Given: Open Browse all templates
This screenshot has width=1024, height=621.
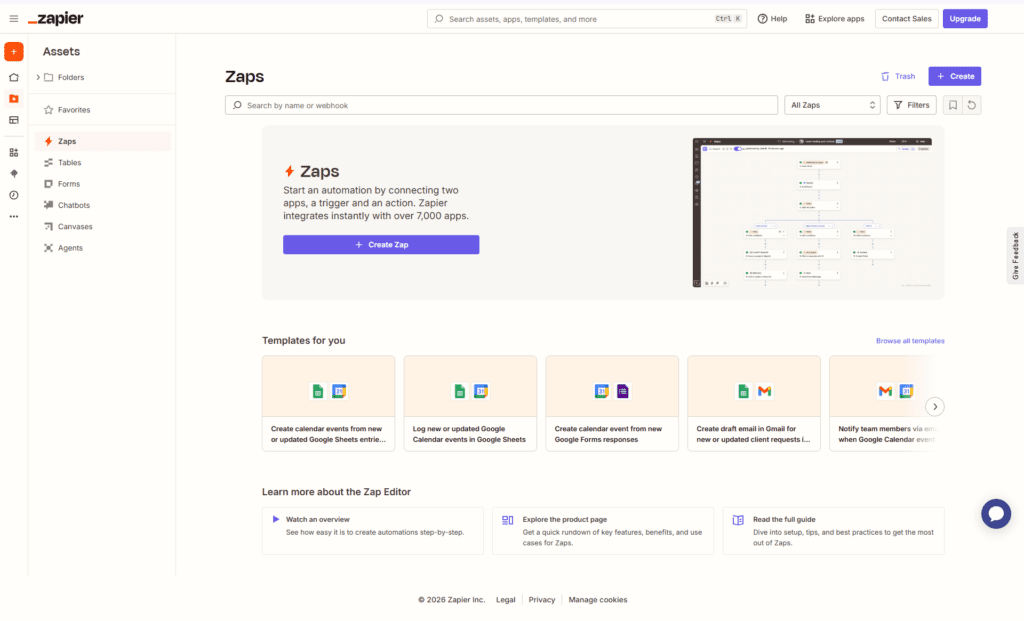Looking at the screenshot, I should [909, 340].
